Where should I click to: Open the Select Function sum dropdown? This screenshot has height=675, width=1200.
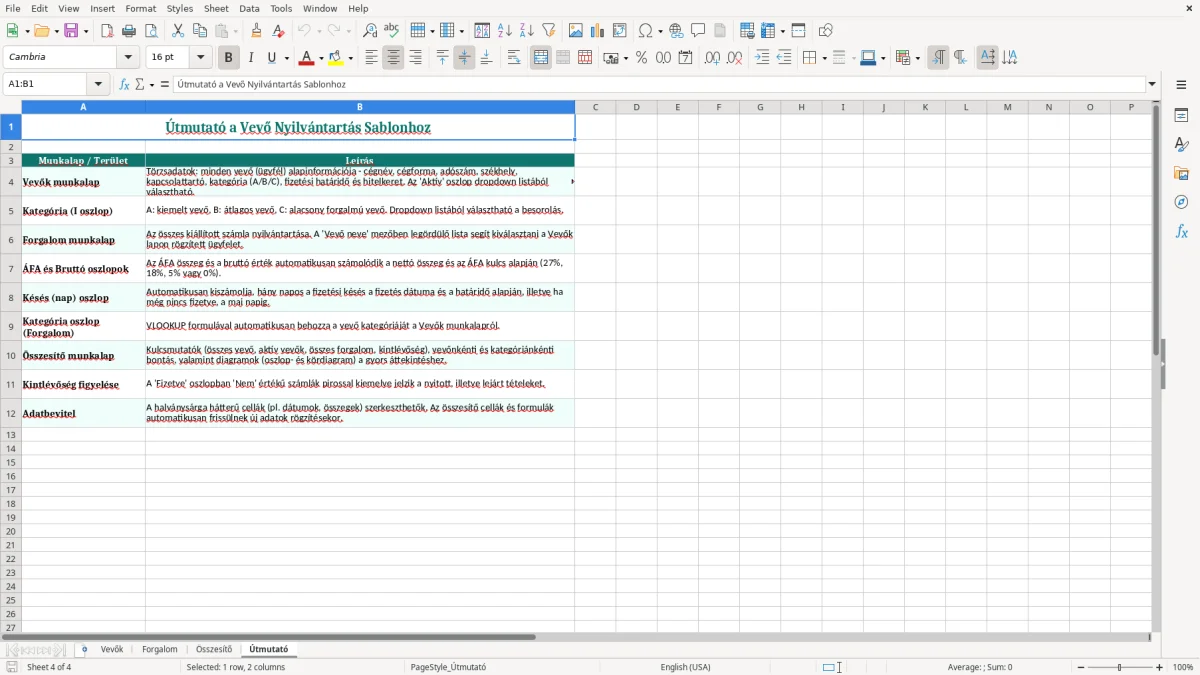151,84
